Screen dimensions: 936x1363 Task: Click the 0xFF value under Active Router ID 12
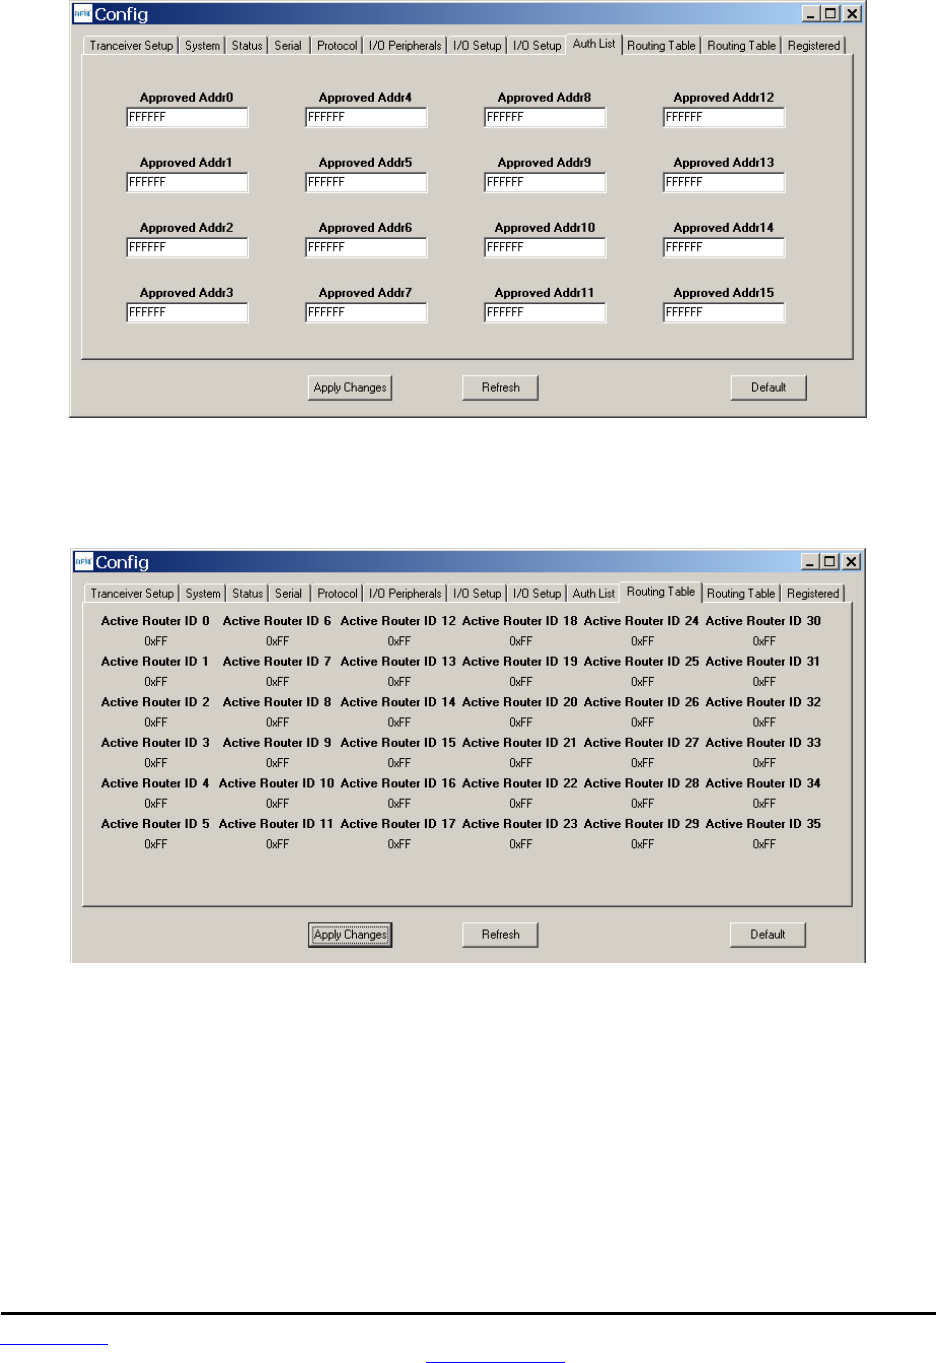pos(399,642)
